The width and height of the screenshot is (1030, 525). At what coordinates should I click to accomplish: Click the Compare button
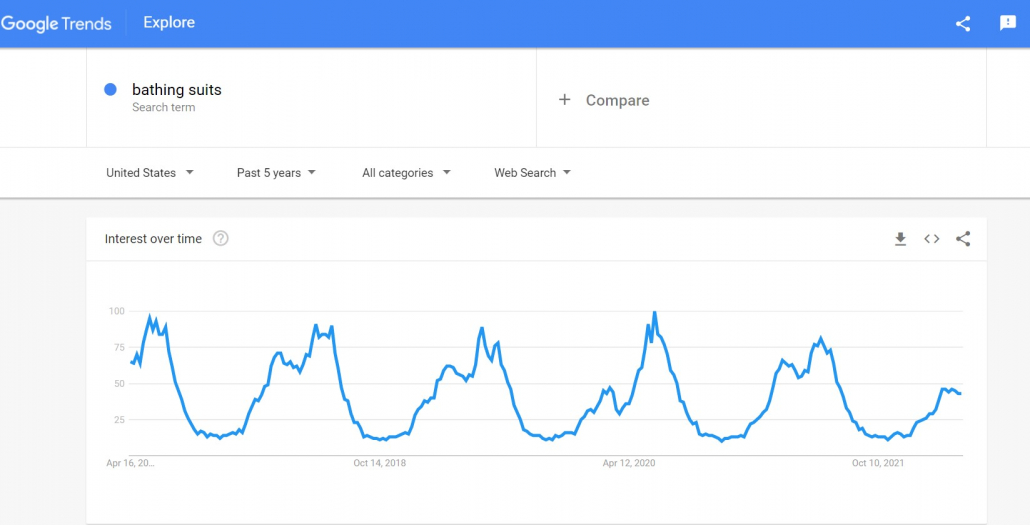point(604,100)
